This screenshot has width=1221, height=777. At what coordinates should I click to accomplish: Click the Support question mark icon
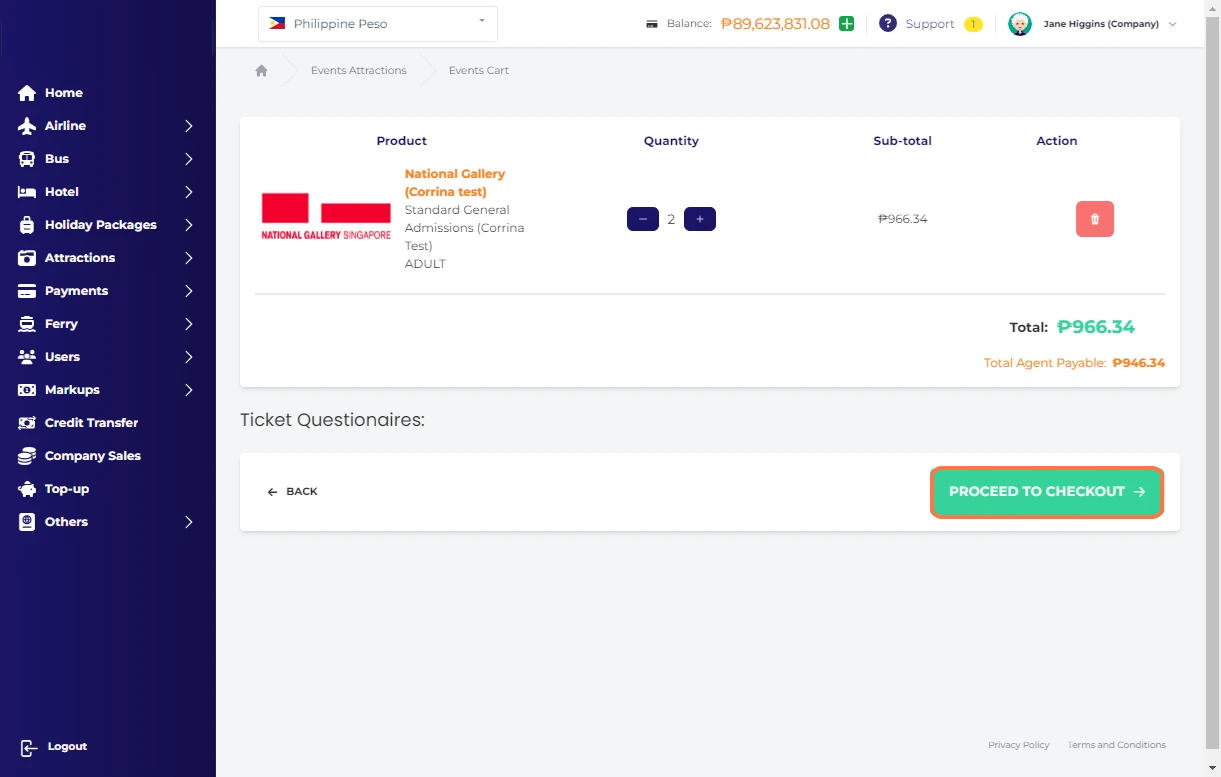coord(887,24)
